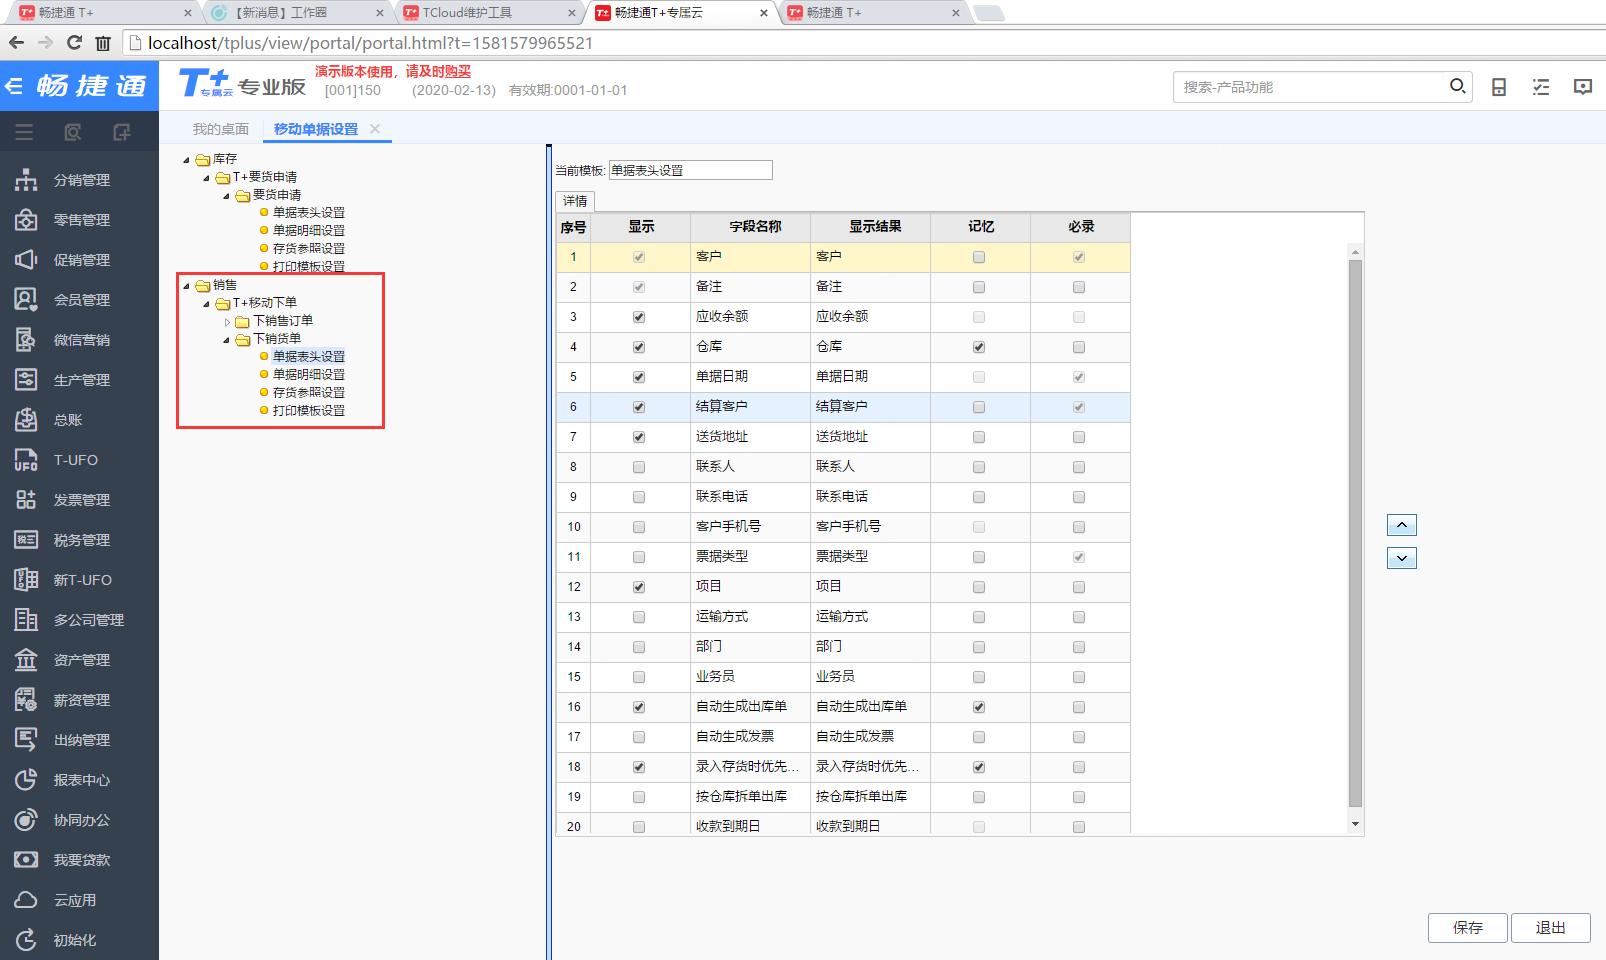1606x960 pixels.
Task: Open the 零售管理 module icon
Action: pos(26,220)
